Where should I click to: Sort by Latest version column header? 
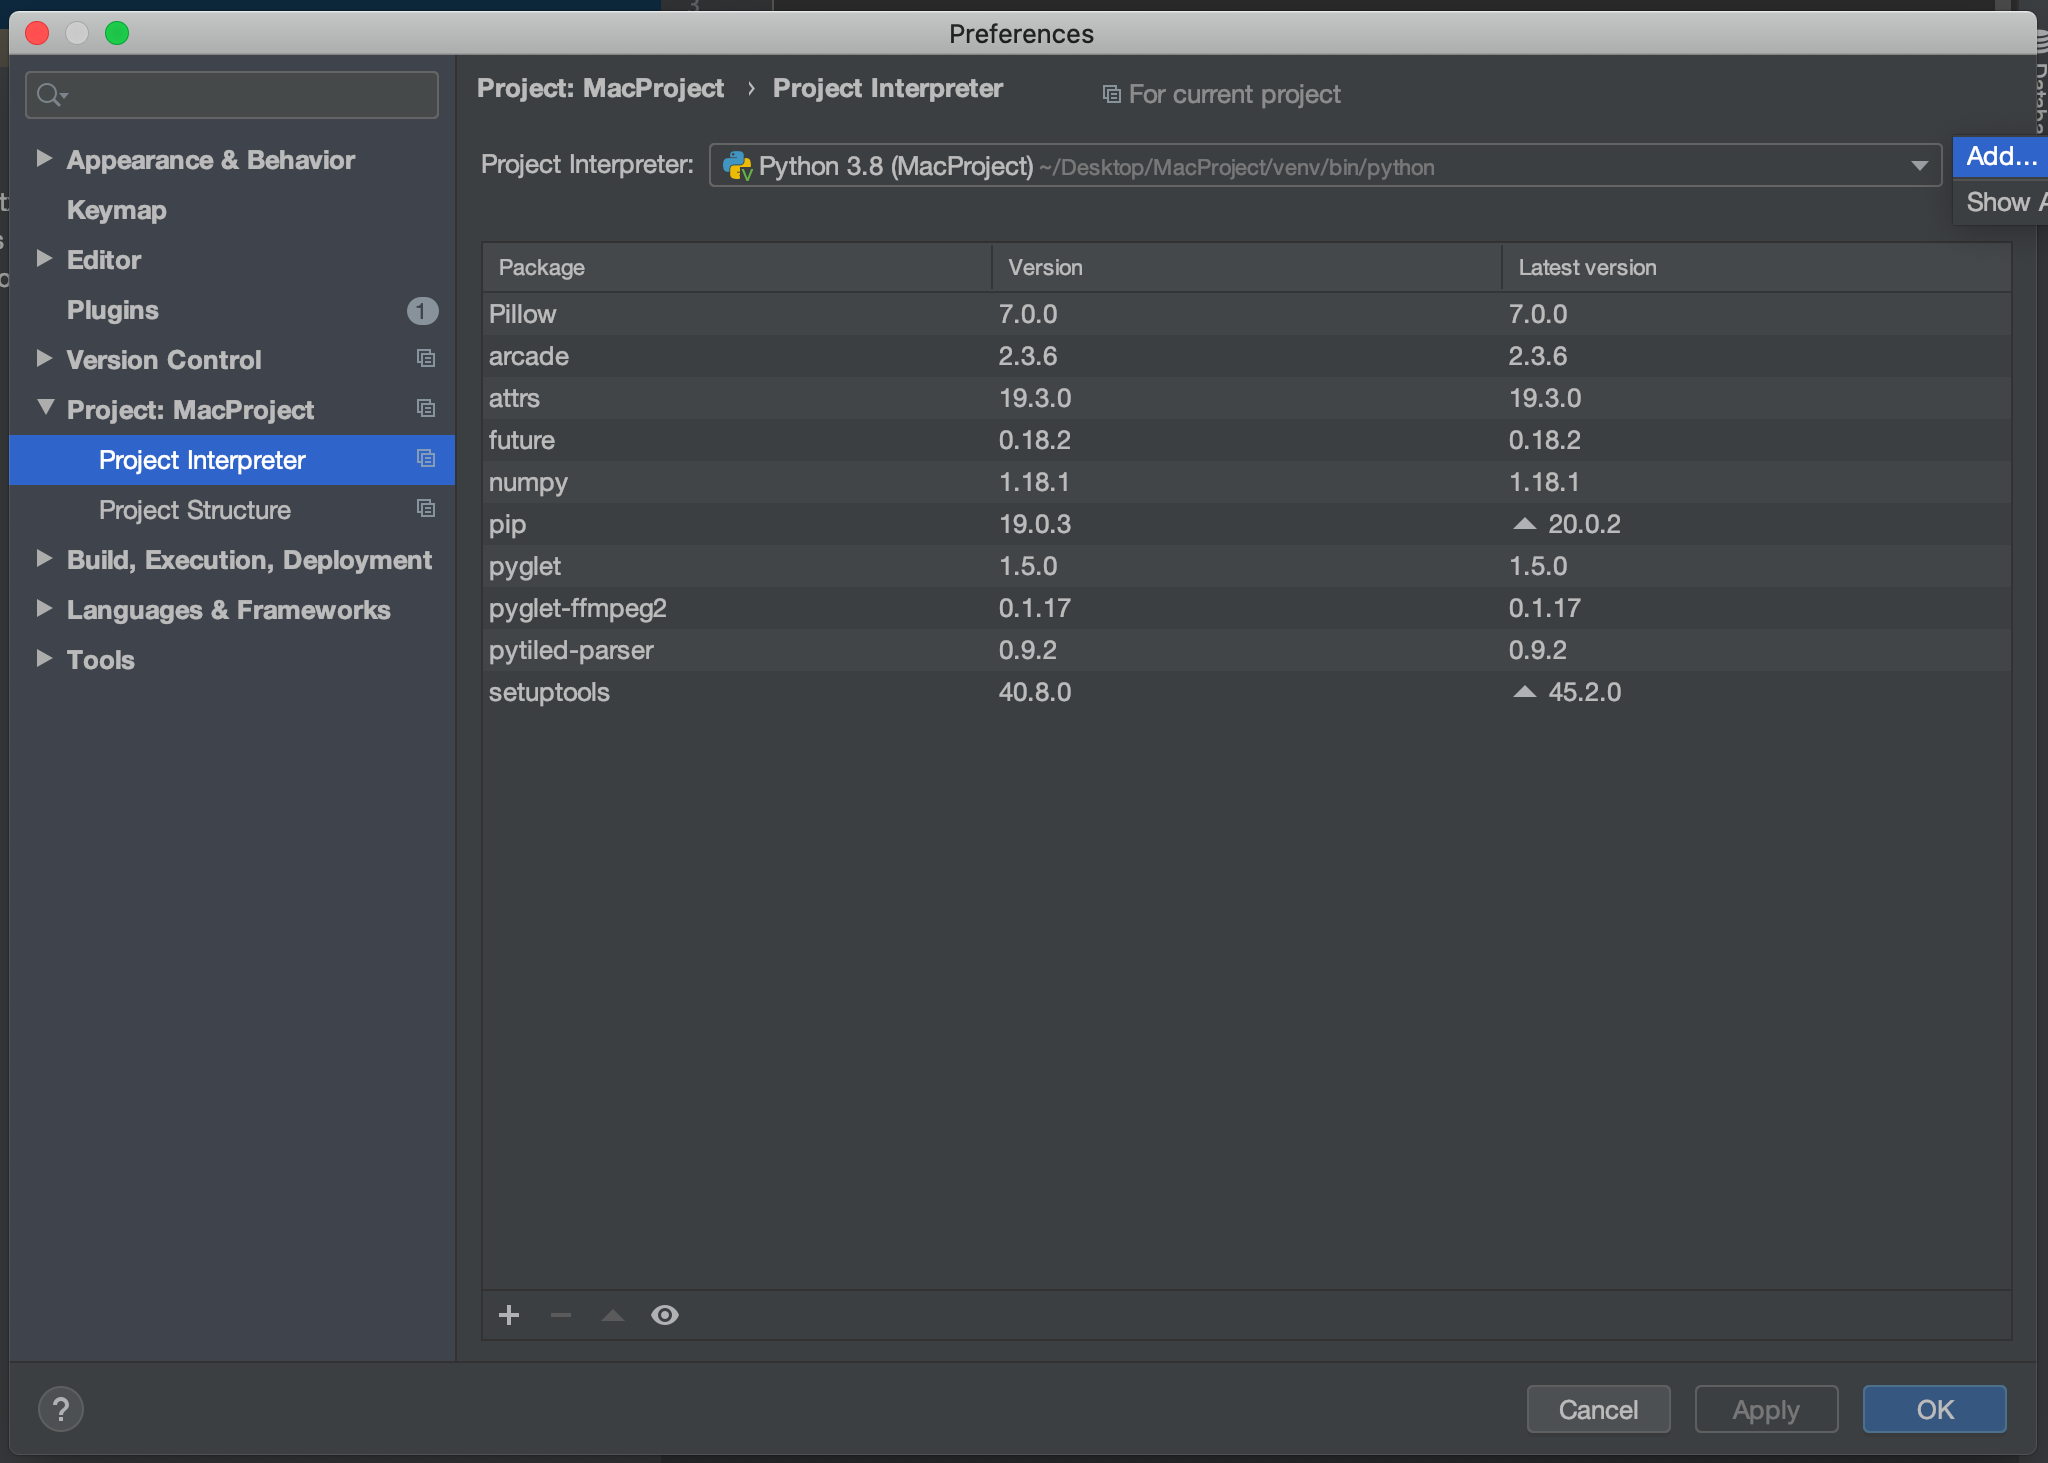tap(1756, 267)
